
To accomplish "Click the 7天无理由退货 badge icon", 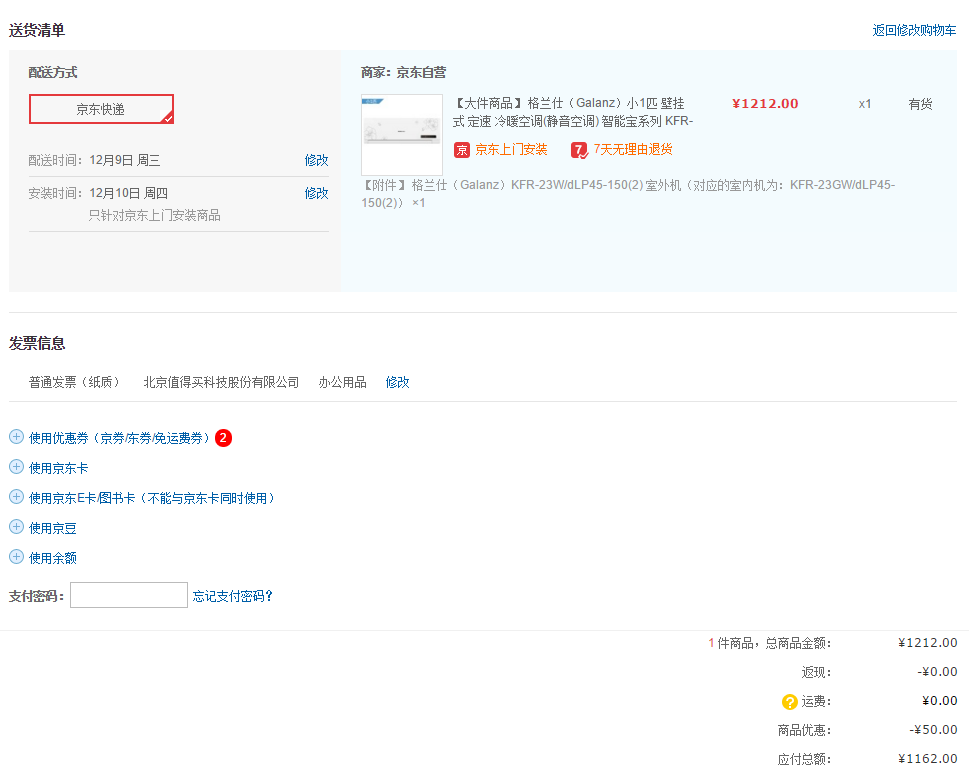I will (x=579, y=150).
